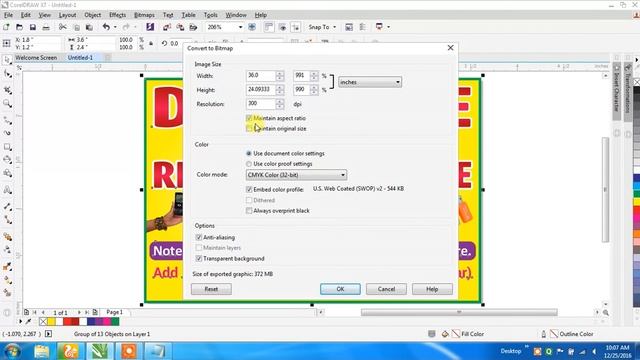
Task: Click the Width input field
Action: click(x=261, y=76)
